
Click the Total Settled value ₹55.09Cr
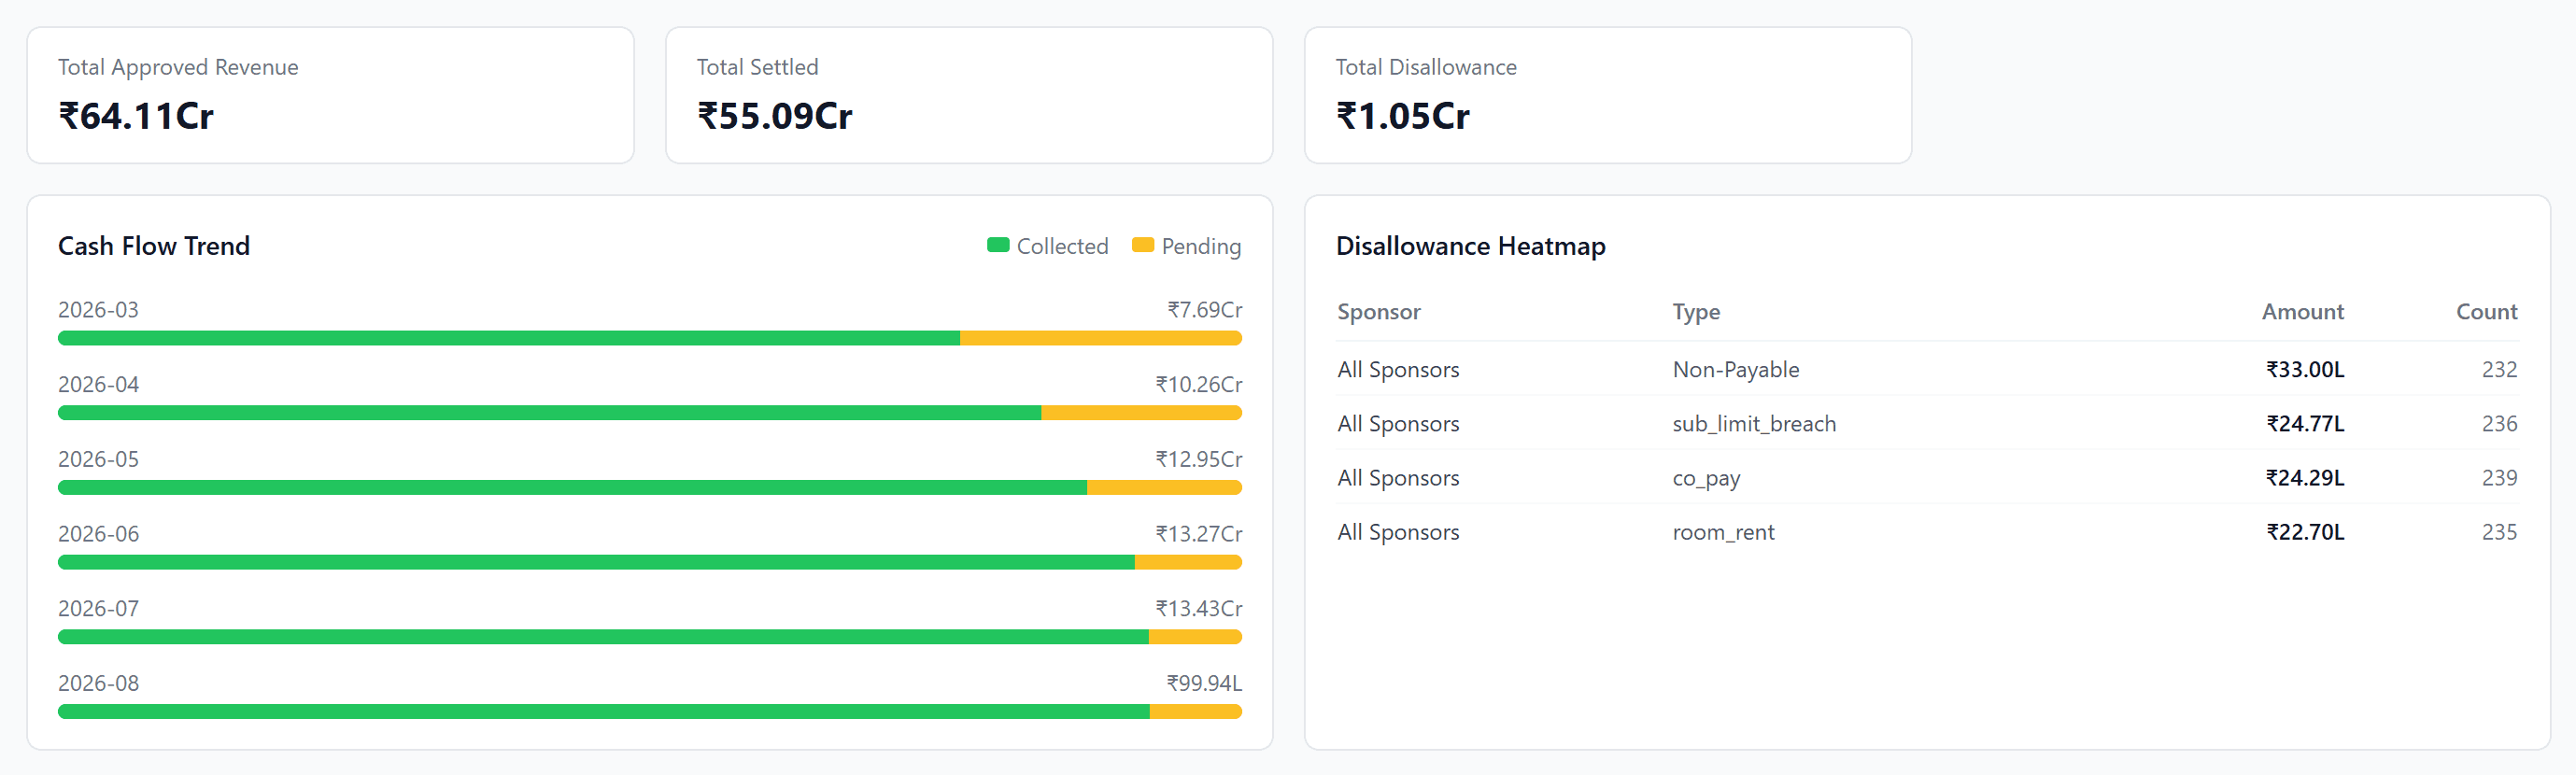pyautogui.click(x=775, y=116)
